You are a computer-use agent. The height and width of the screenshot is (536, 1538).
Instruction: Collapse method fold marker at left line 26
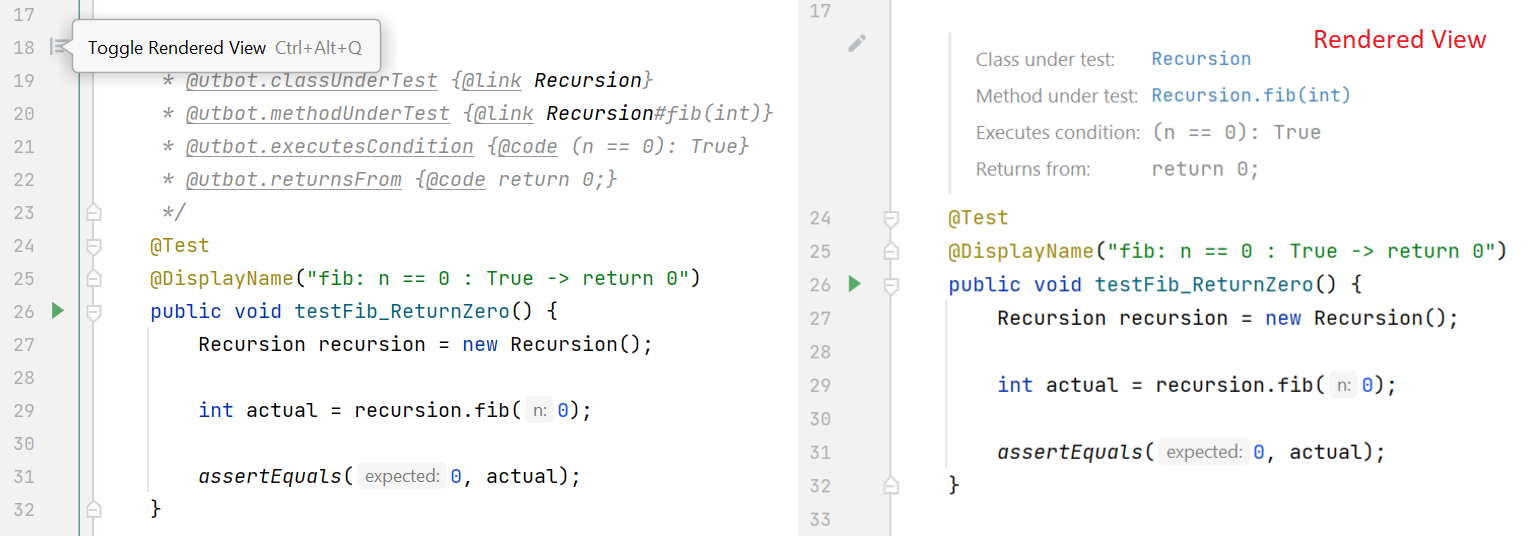(x=93, y=312)
